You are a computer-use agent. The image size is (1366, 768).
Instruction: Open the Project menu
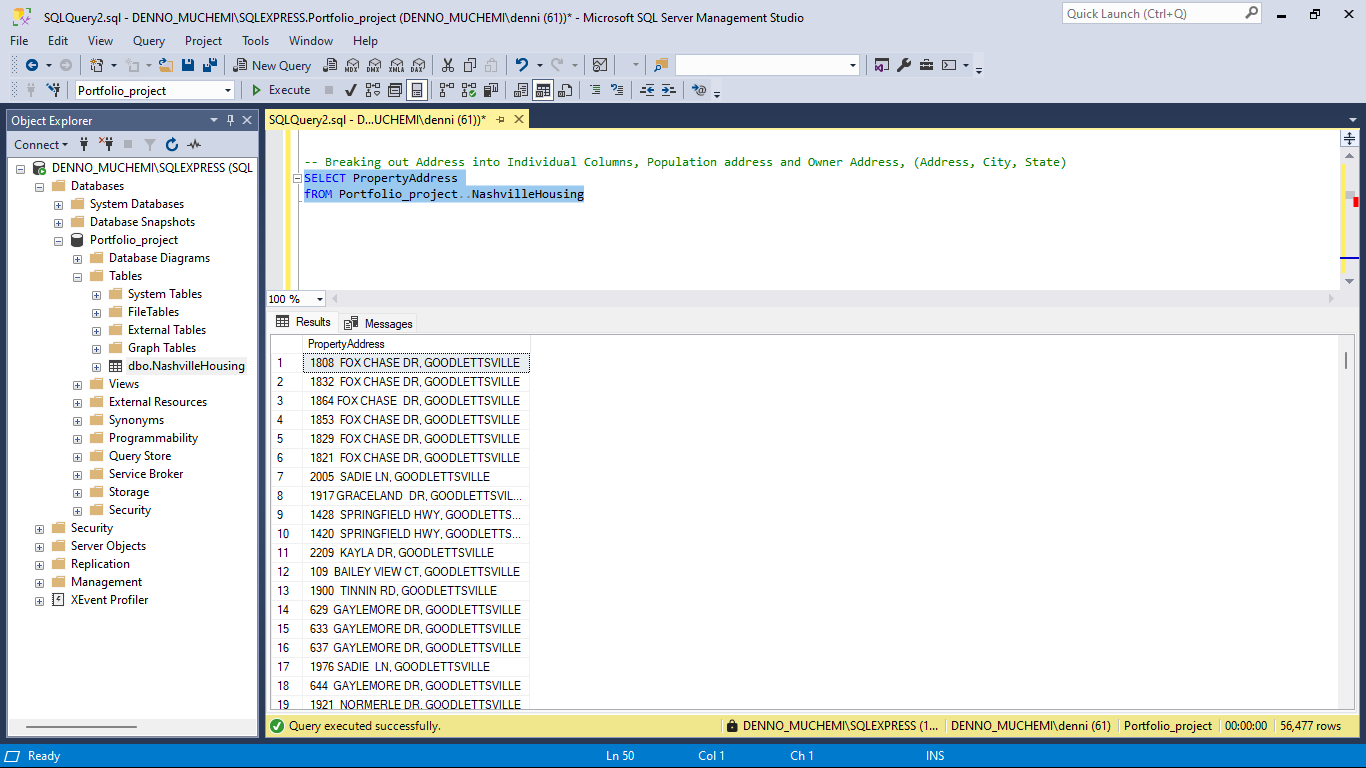click(204, 41)
